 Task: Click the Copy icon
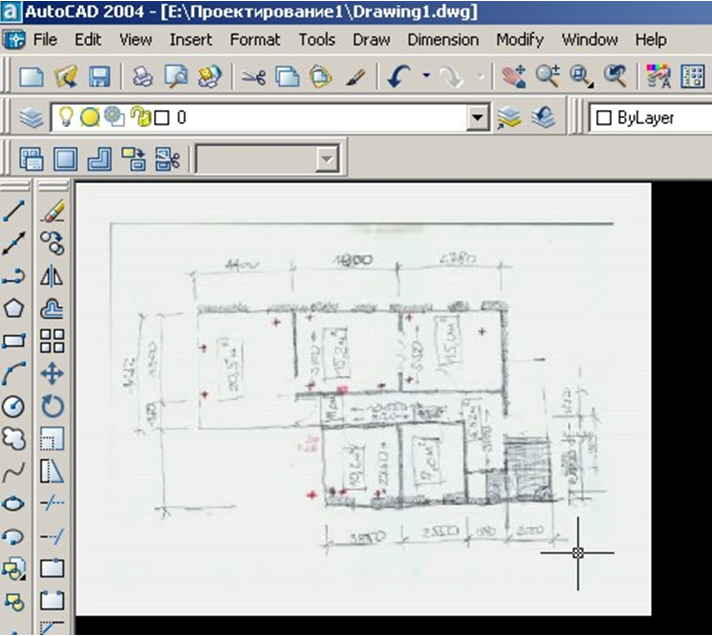(287, 76)
